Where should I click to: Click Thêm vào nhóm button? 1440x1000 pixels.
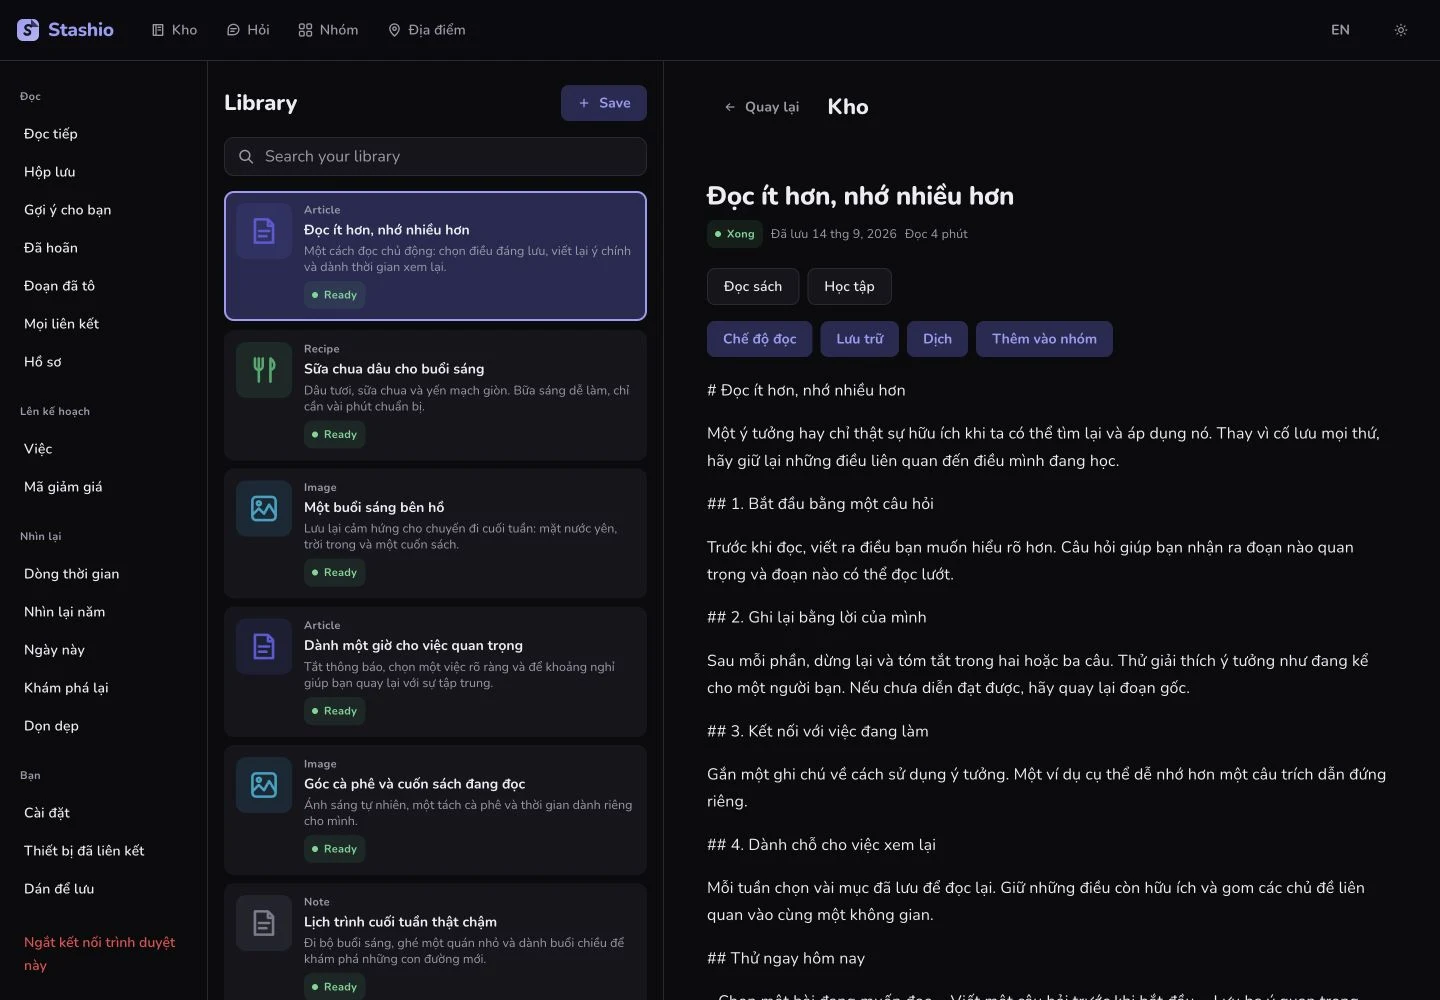[1044, 339]
